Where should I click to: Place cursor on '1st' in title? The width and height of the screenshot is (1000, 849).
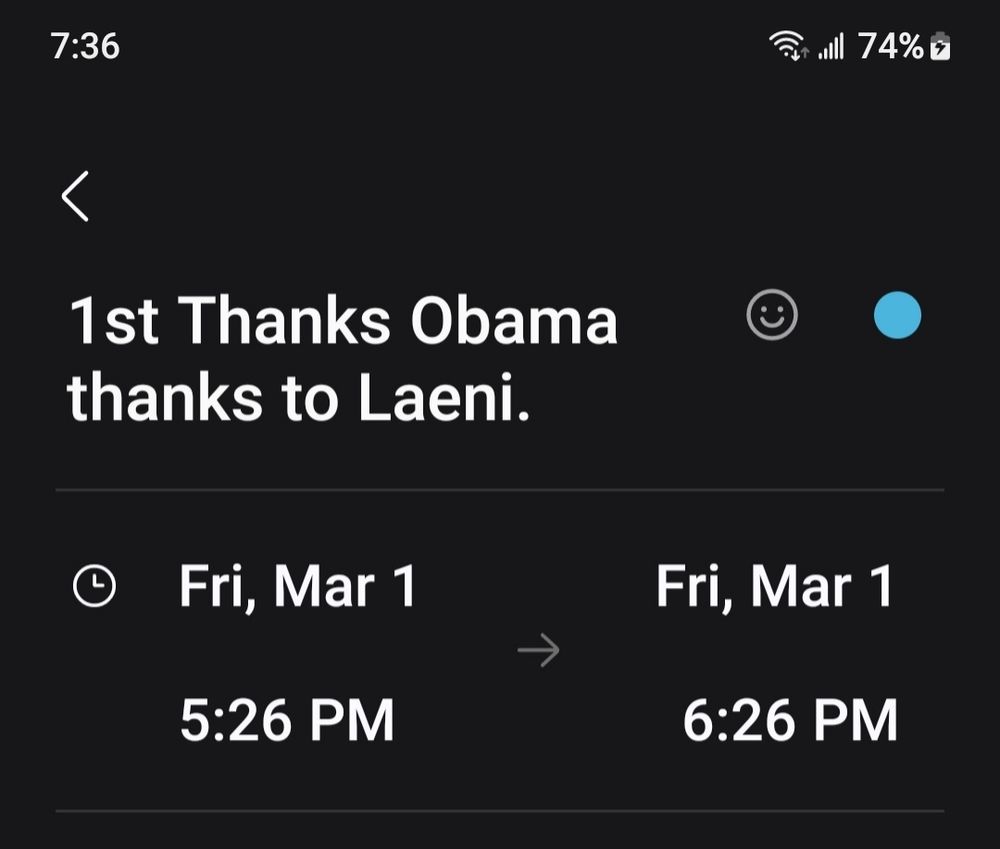point(114,321)
